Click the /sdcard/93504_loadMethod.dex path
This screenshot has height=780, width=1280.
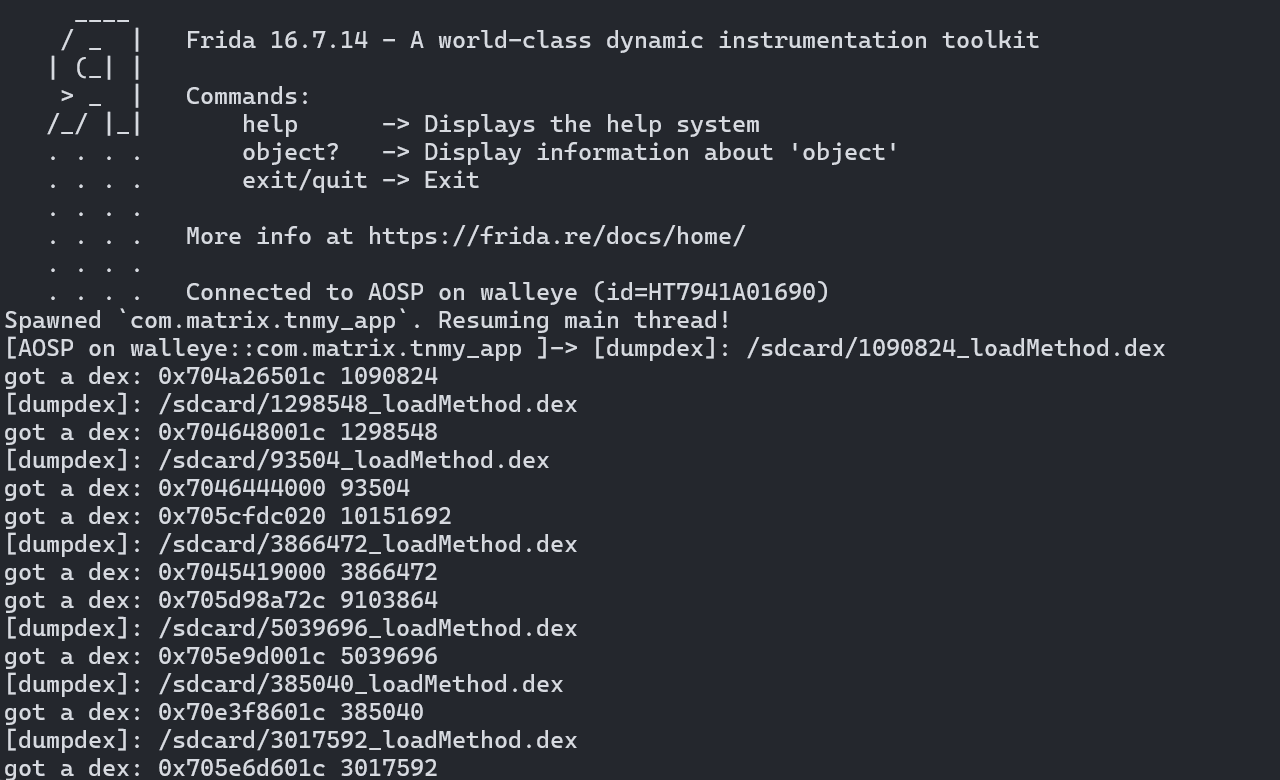point(354,460)
